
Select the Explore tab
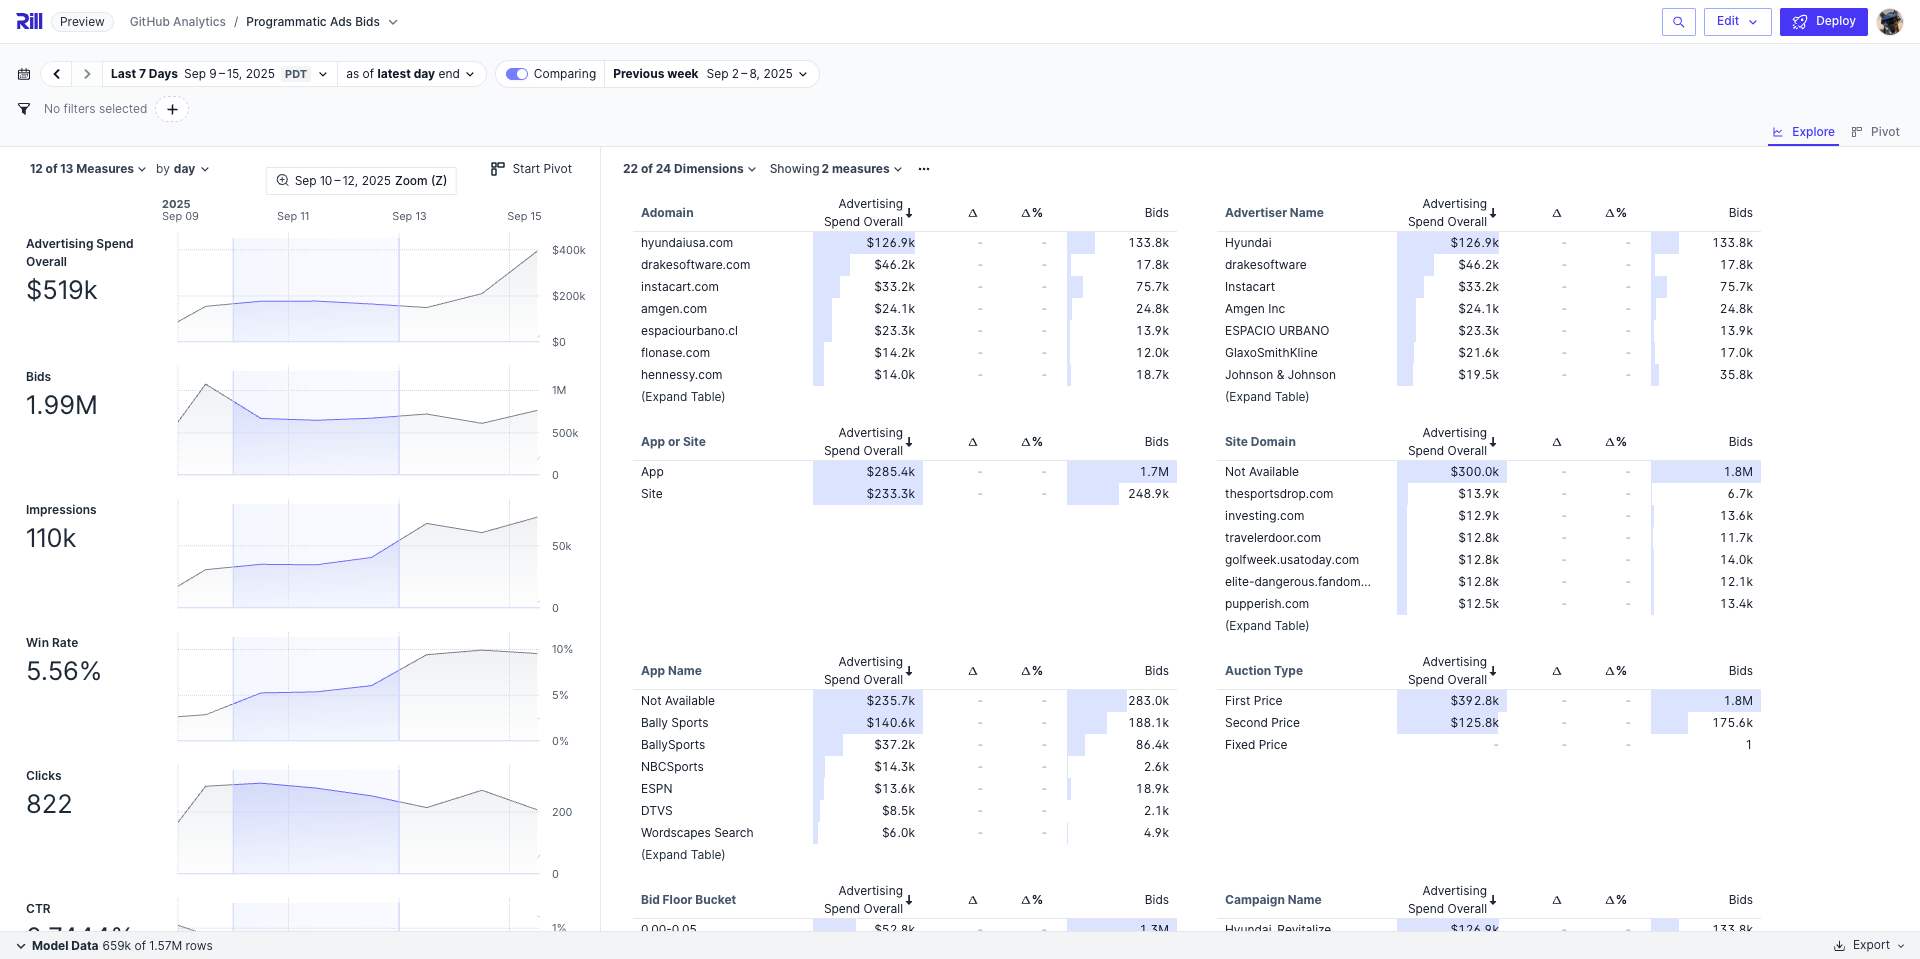[x=1803, y=132]
